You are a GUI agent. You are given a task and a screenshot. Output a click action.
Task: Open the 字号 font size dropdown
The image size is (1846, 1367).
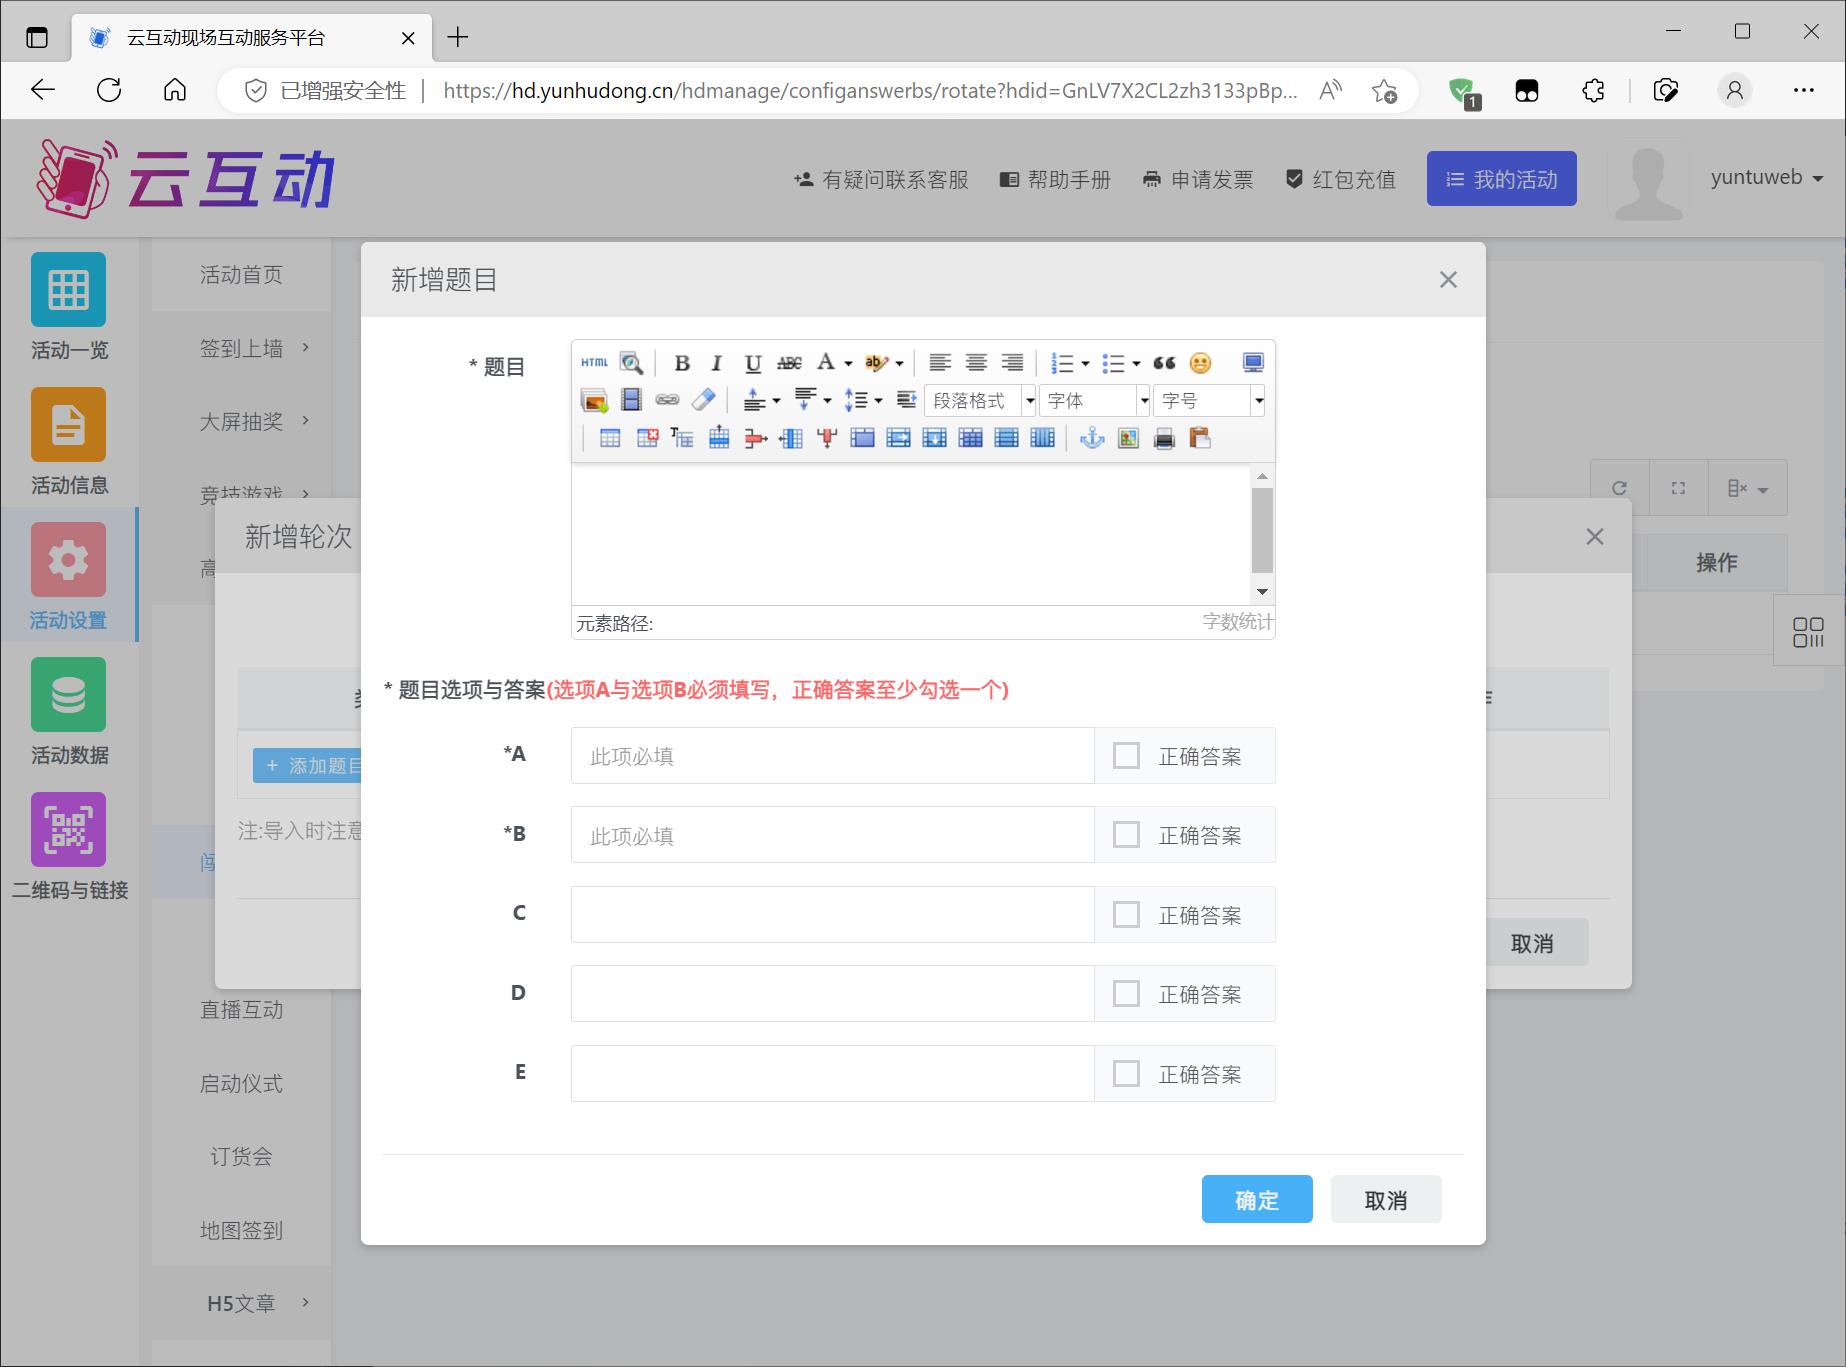pyautogui.click(x=1209, y=401)
